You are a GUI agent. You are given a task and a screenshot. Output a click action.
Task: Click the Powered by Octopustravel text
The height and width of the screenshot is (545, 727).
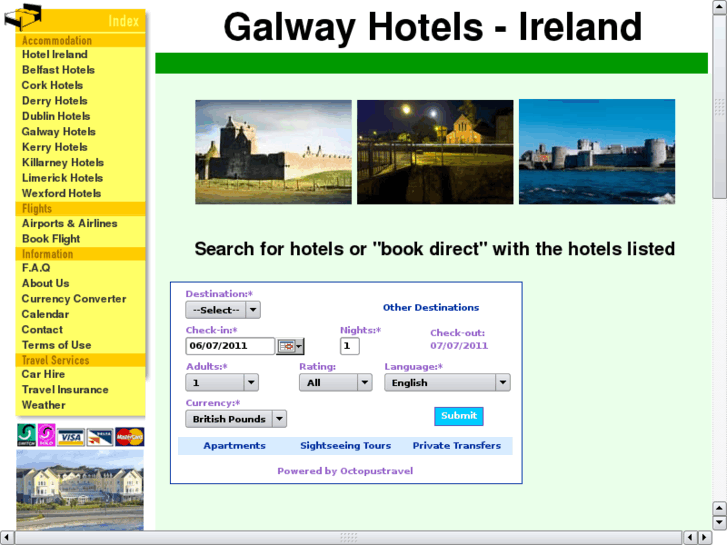coord(345,471)
